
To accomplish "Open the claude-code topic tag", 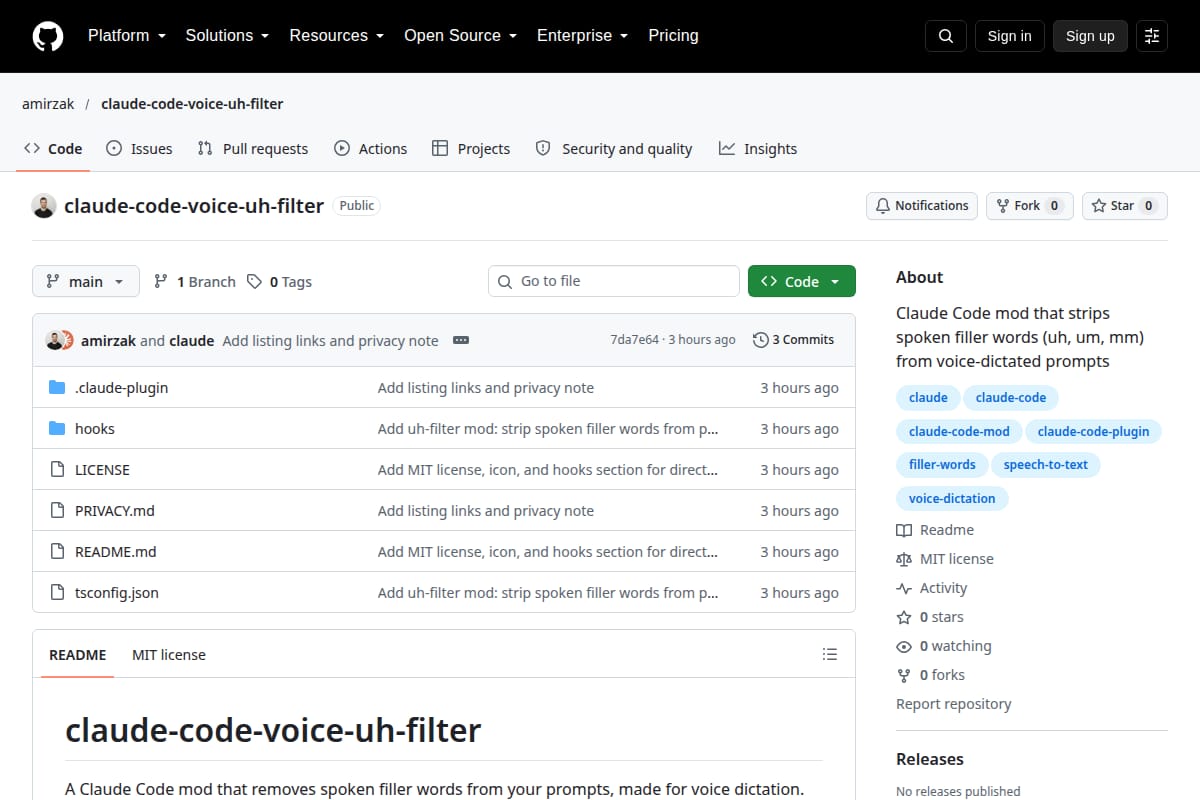I will (1011, 398).
